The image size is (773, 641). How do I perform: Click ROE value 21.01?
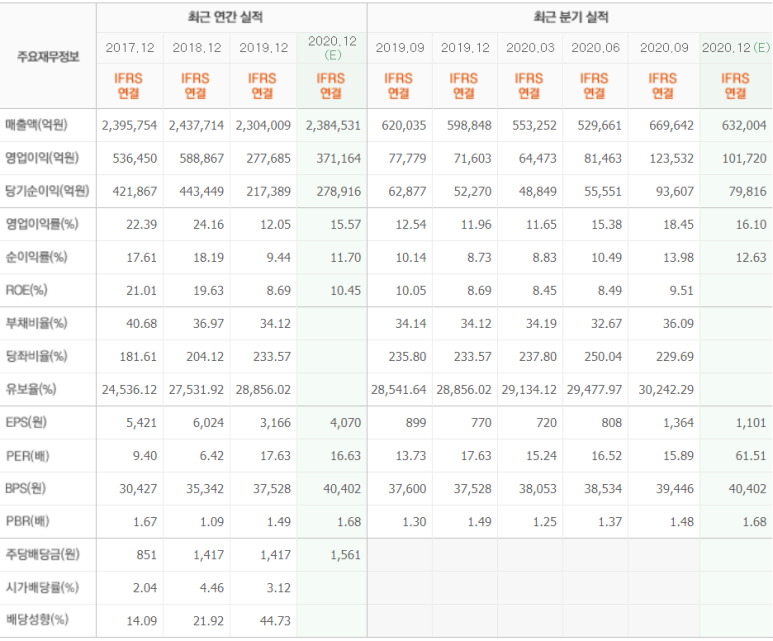tap(141, 291)
